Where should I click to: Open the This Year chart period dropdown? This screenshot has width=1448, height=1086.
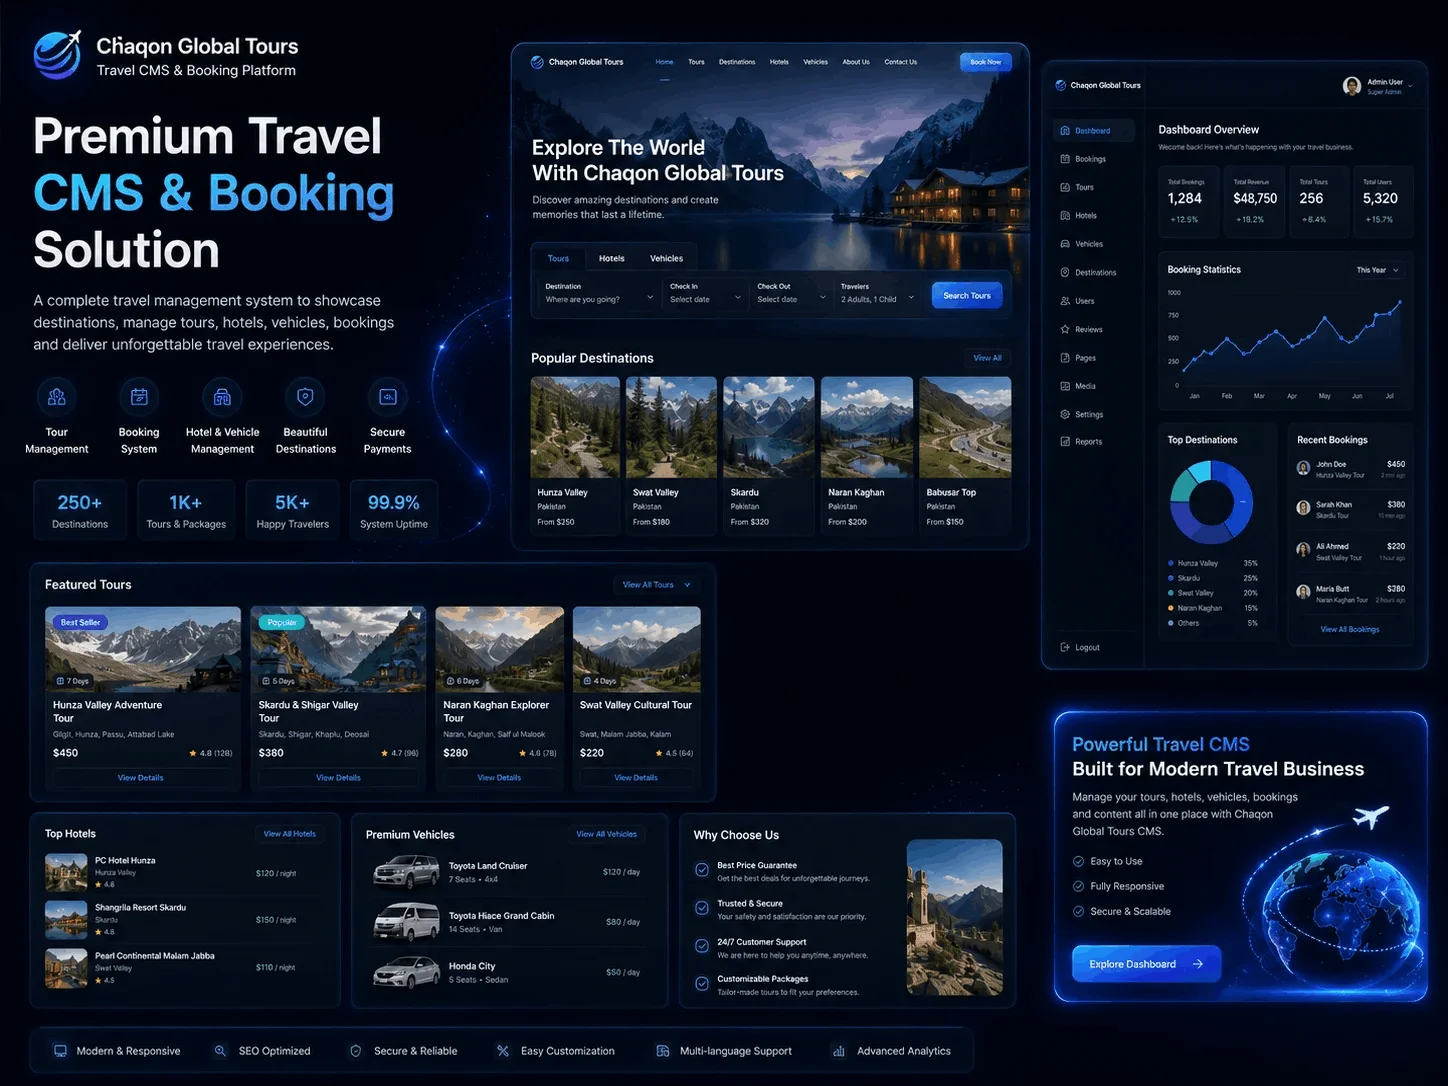[1378, 270]
